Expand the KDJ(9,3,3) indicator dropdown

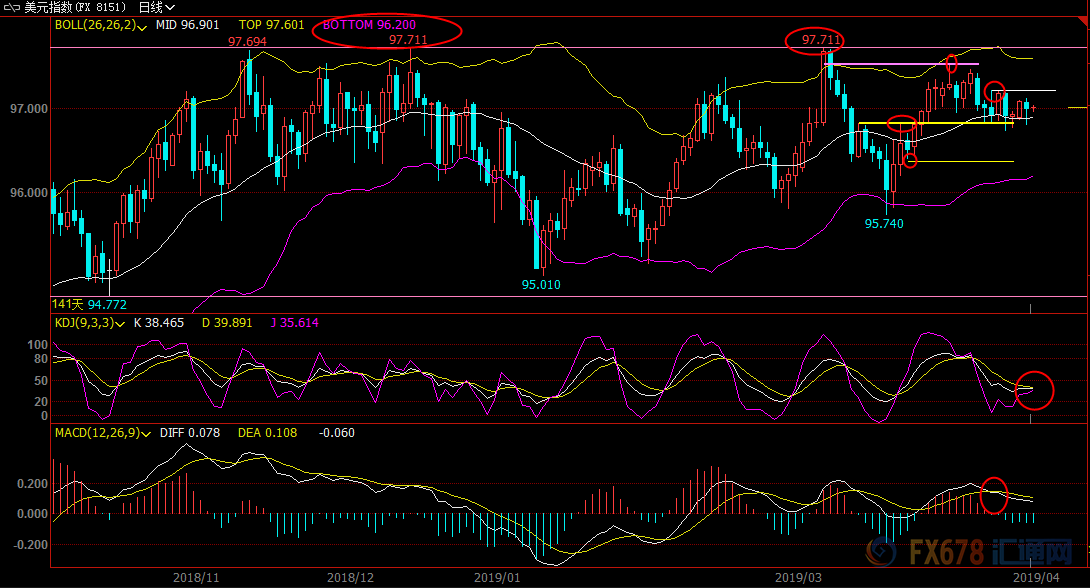[x=122, y=323]
